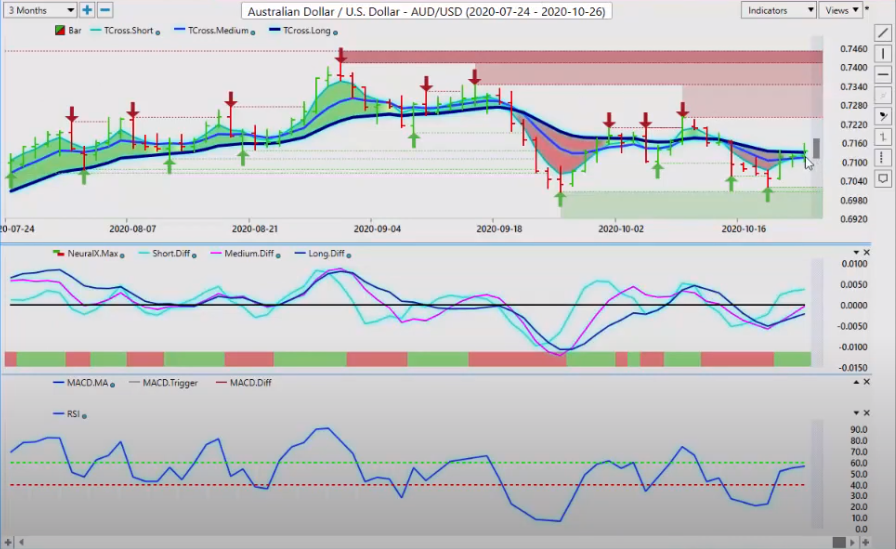This screenshot has width=896, height=549.
Task: Open settings dot for TCross.Short
Action: click(158, 33)
